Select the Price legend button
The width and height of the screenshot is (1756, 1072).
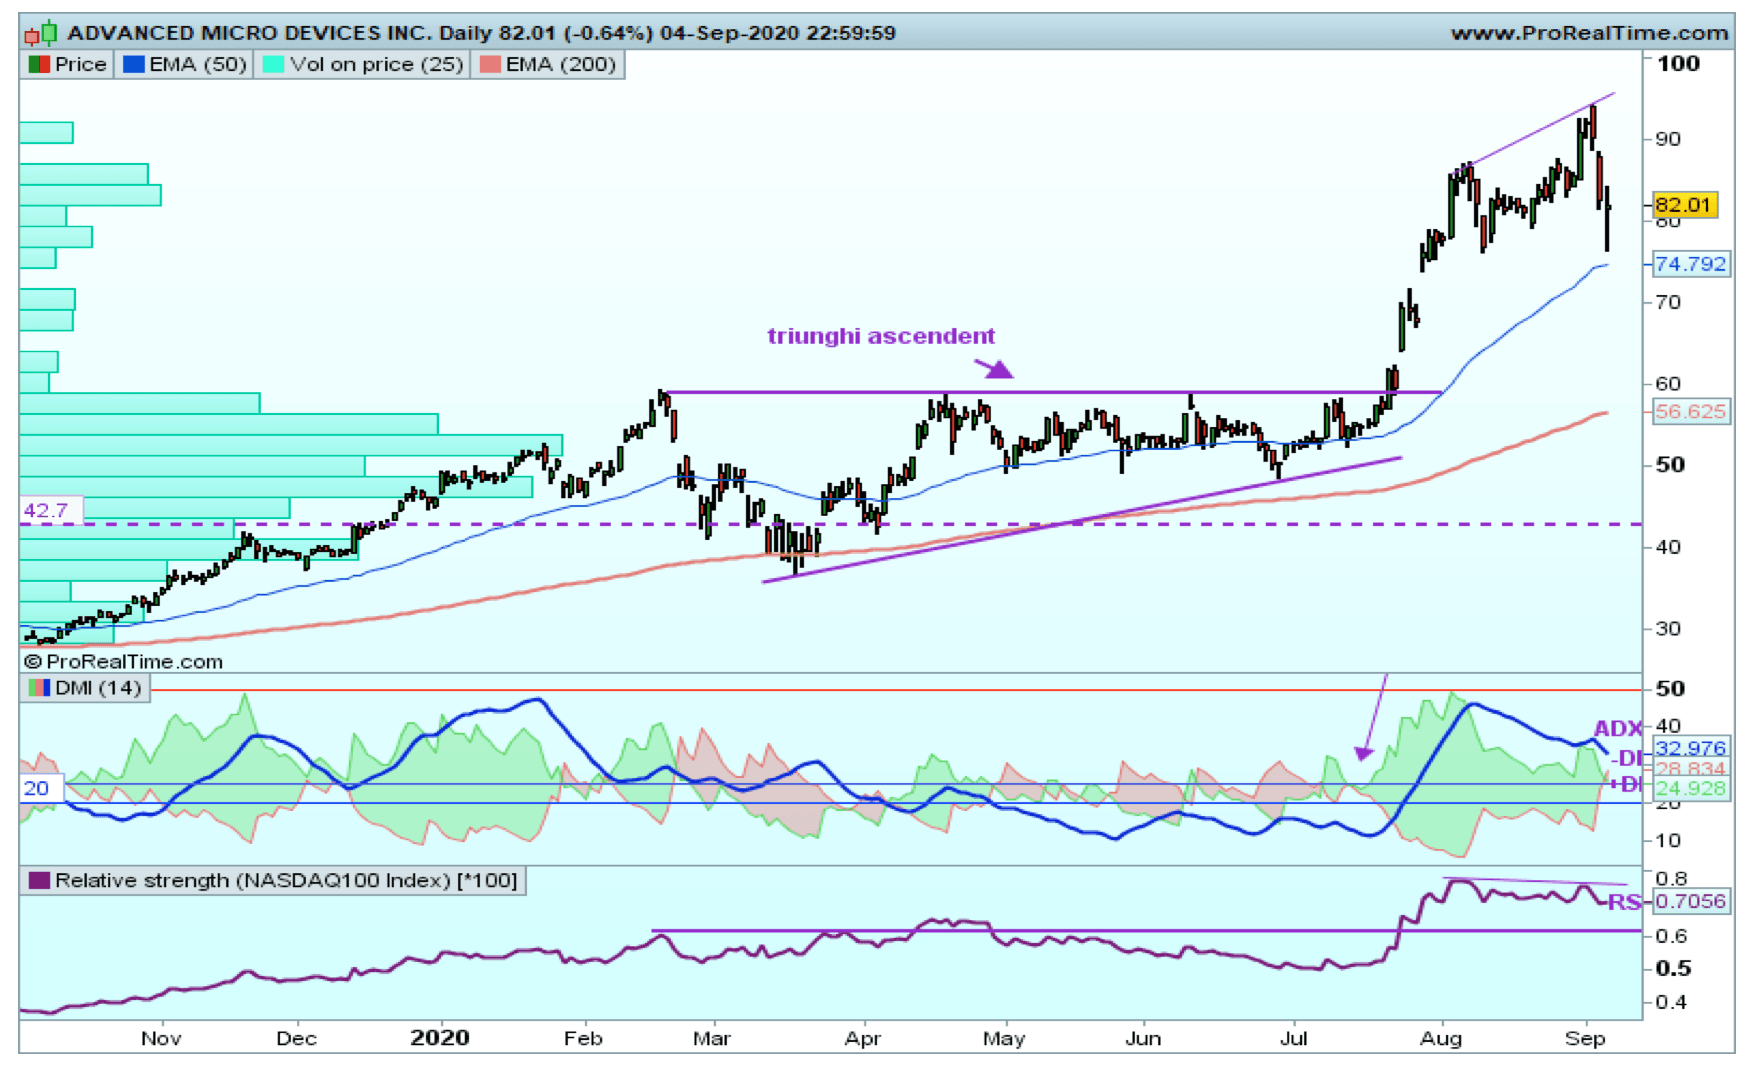tap(67, 65)
